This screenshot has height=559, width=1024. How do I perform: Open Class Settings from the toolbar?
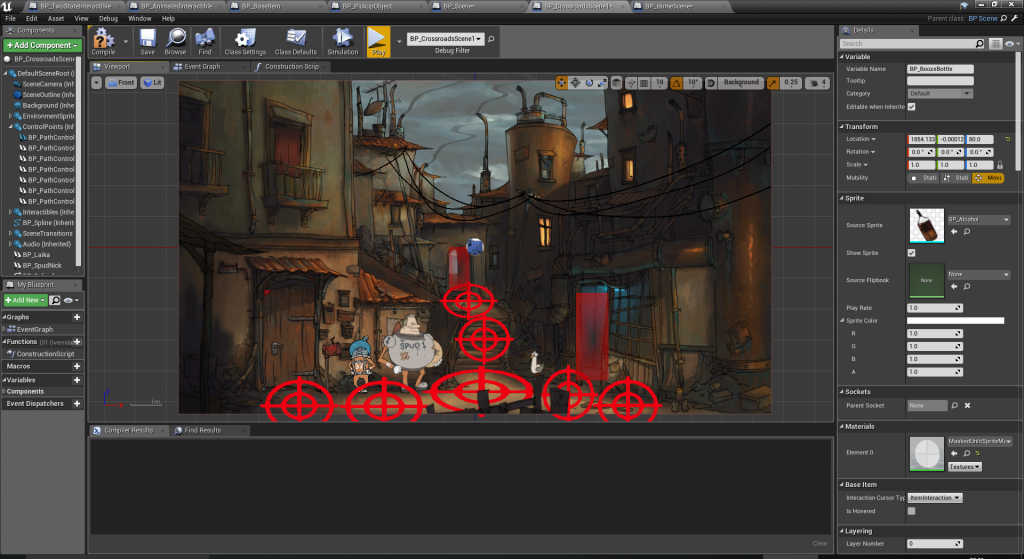pyautogui.click(x=245, y=42)
